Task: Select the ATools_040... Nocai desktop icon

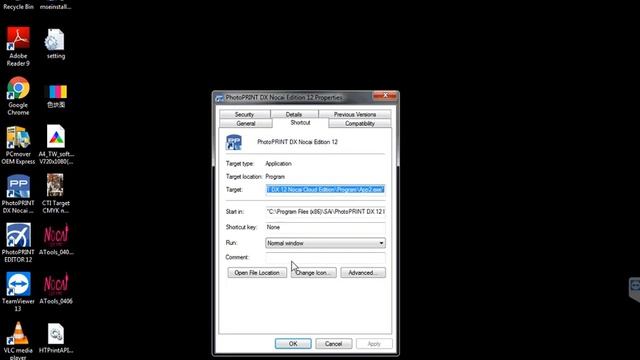Action: click(x=56, y=240)
